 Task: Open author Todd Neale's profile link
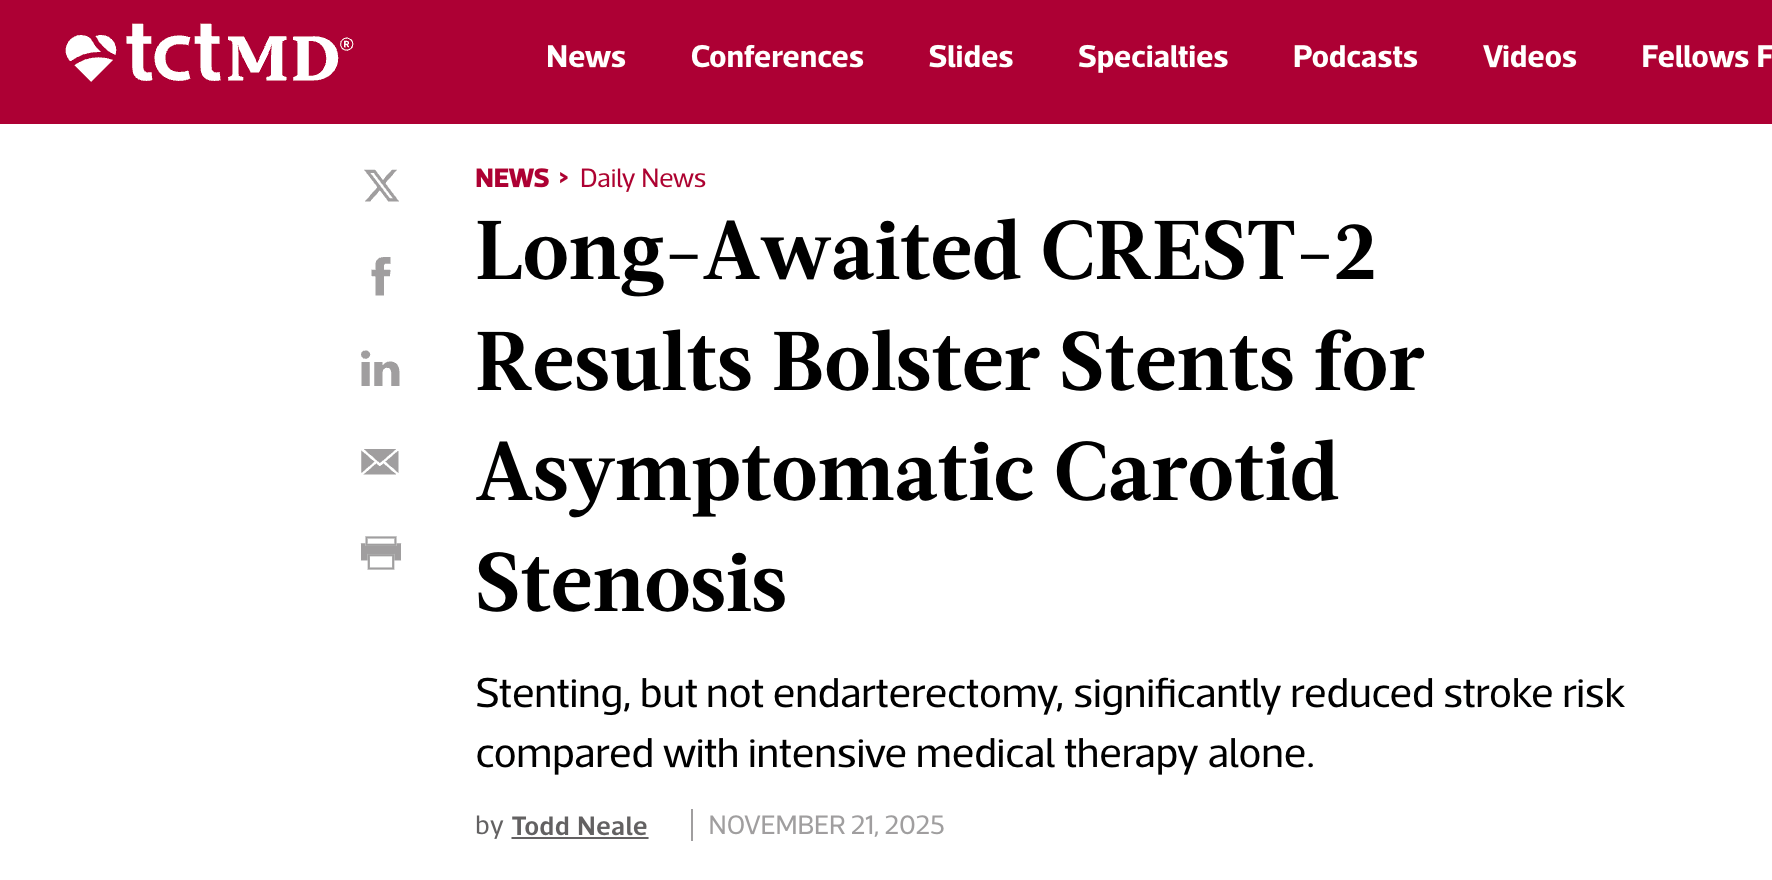[580, 826]
